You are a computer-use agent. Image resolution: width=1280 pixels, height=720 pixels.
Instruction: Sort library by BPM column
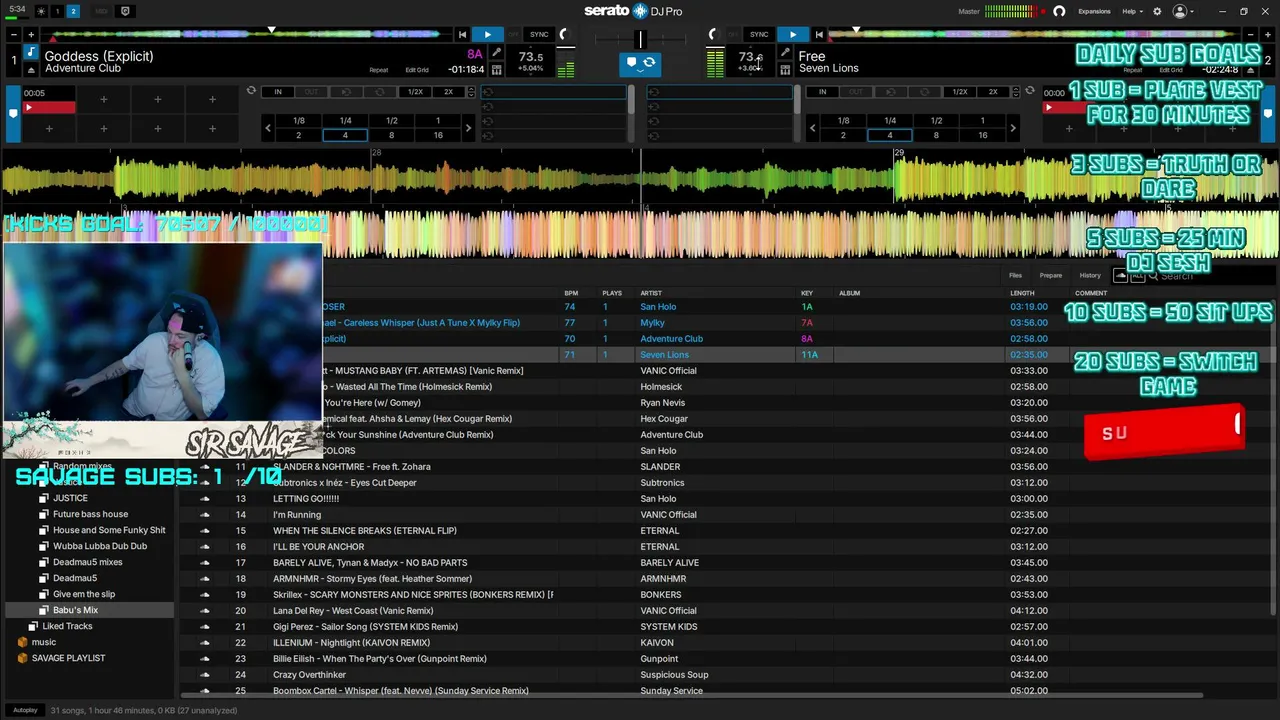571,293
